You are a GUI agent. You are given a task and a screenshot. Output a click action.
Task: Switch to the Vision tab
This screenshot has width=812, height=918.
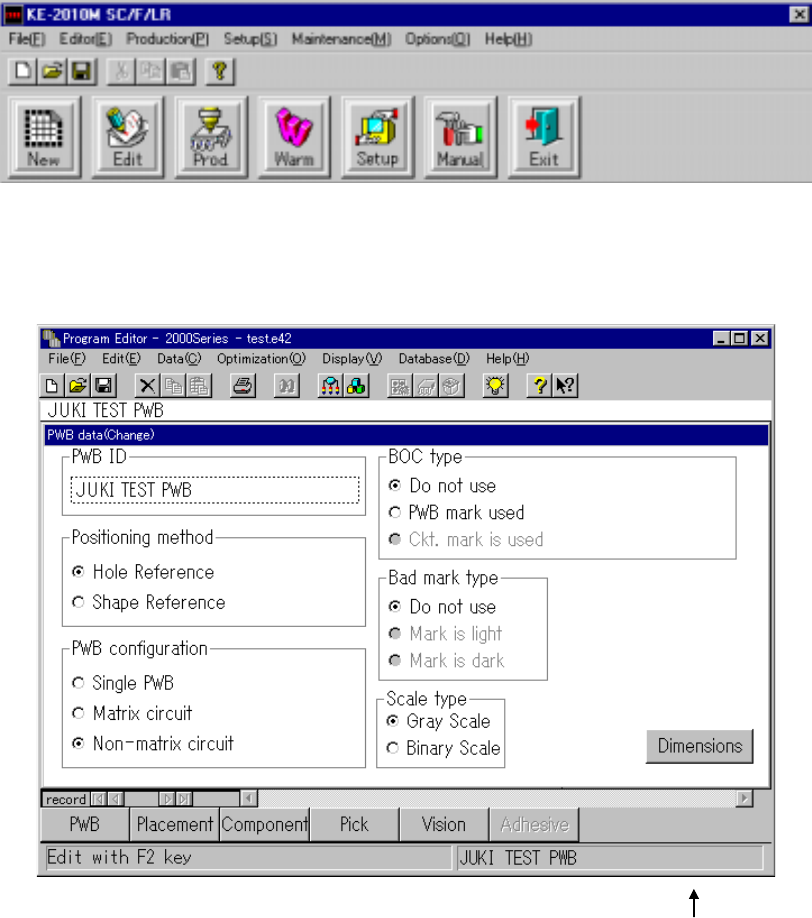[444, 824]
